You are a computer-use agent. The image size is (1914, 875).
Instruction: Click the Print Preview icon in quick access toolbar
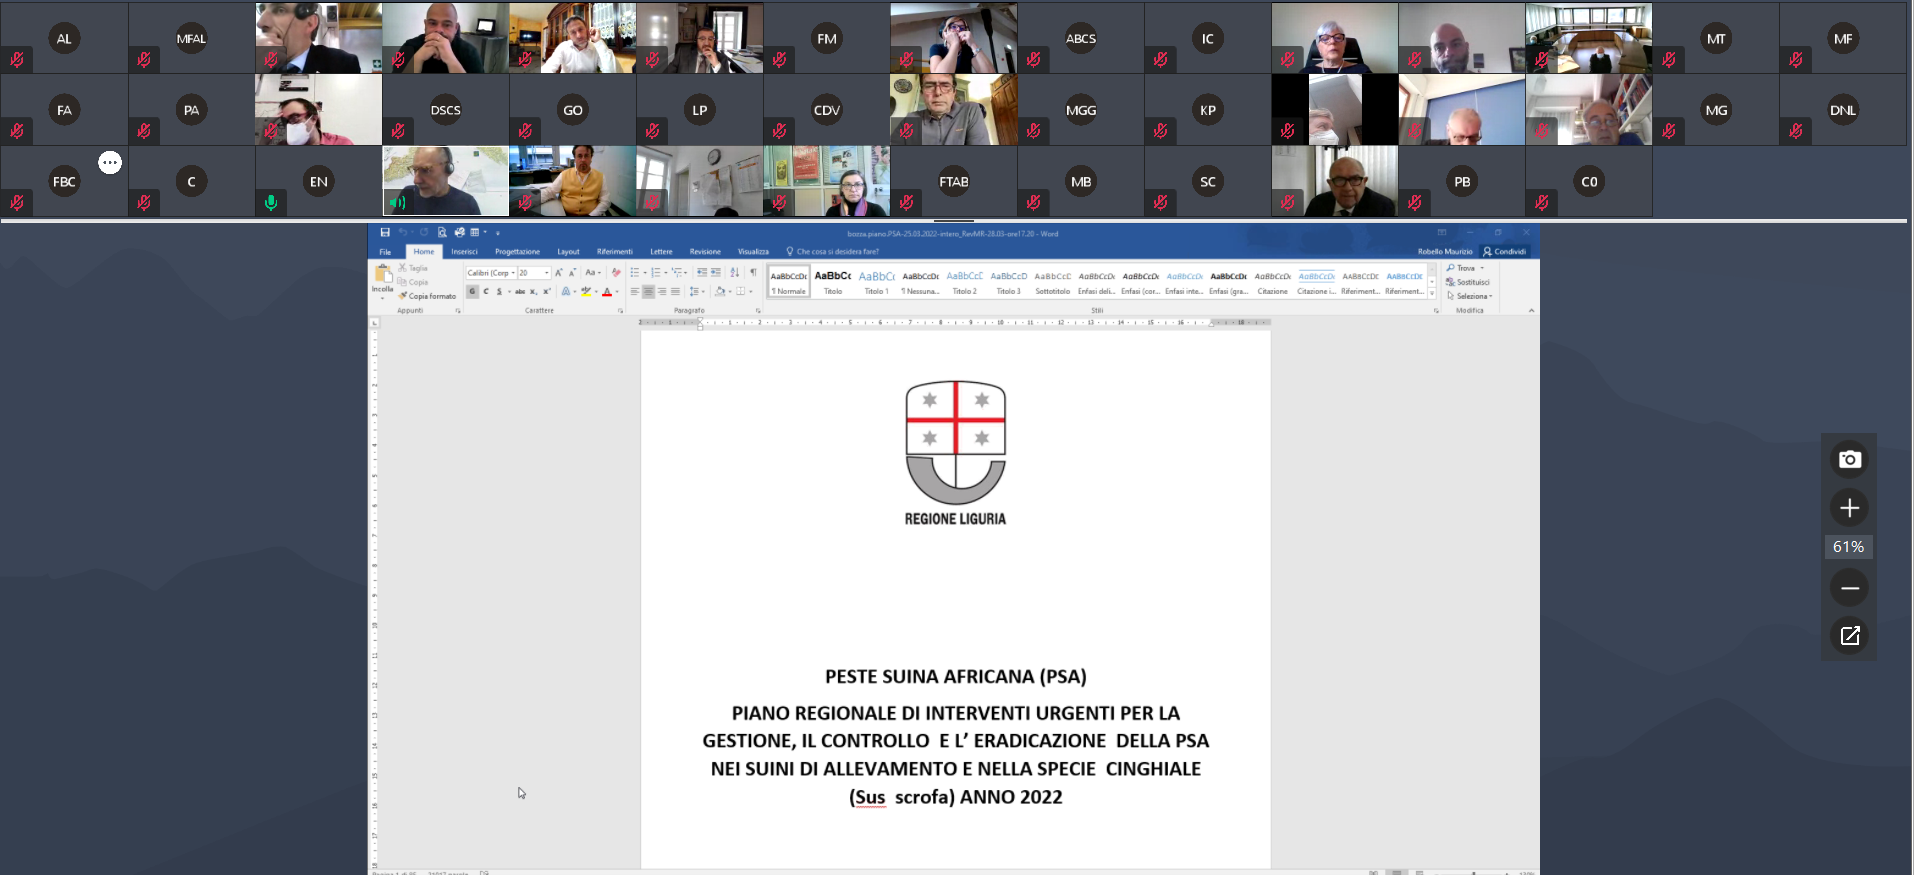(442, 232)
